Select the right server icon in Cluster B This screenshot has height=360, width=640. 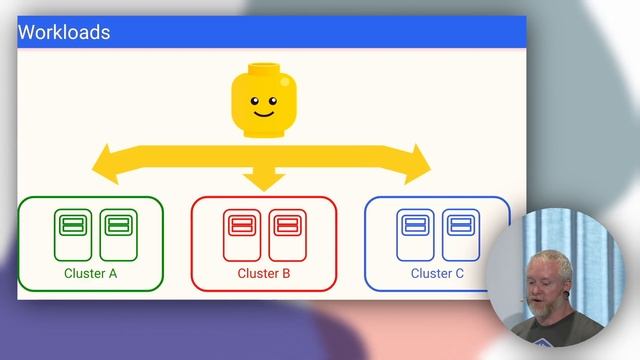(x=288, y=235)
